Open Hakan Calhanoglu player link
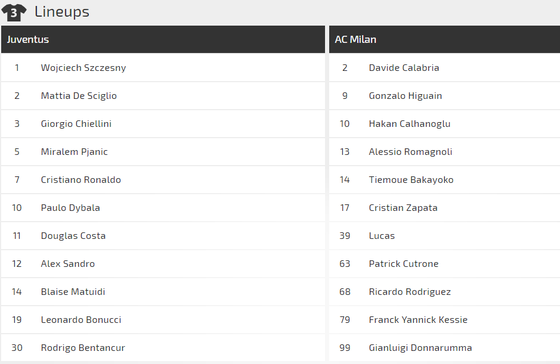This screenshot has height=364, width=560. click(x=409, y=124)
